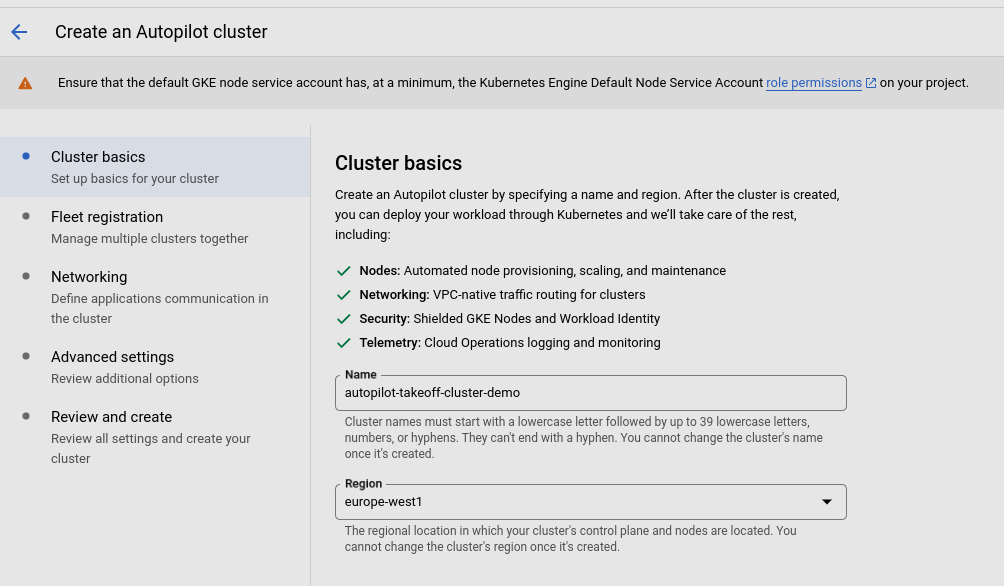Image resolution: width=1004 pixels, height=586 pixels.
Task: Click the europe-west1 region value
Action: (384, 502)
